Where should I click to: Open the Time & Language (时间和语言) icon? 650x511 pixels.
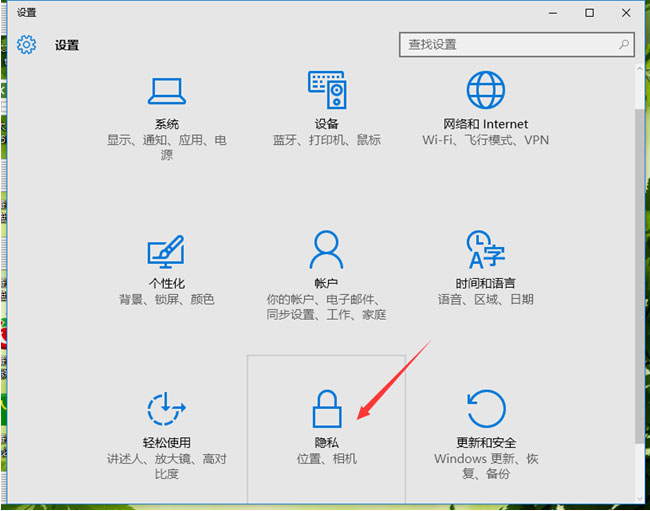pos(485,249)
